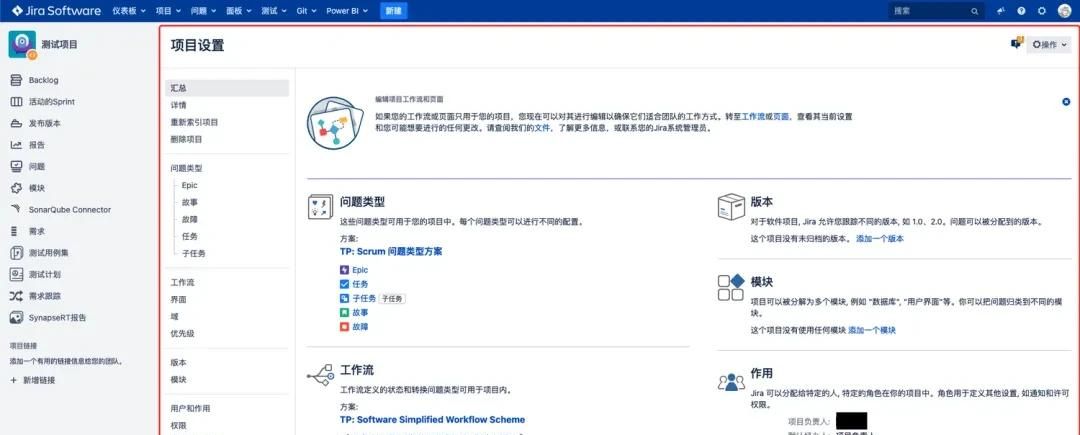Image resolution: width=1080 pixels, height=435 pixels.
Task: Open the administration gear icon
Action: click(x=1041, y=11)
